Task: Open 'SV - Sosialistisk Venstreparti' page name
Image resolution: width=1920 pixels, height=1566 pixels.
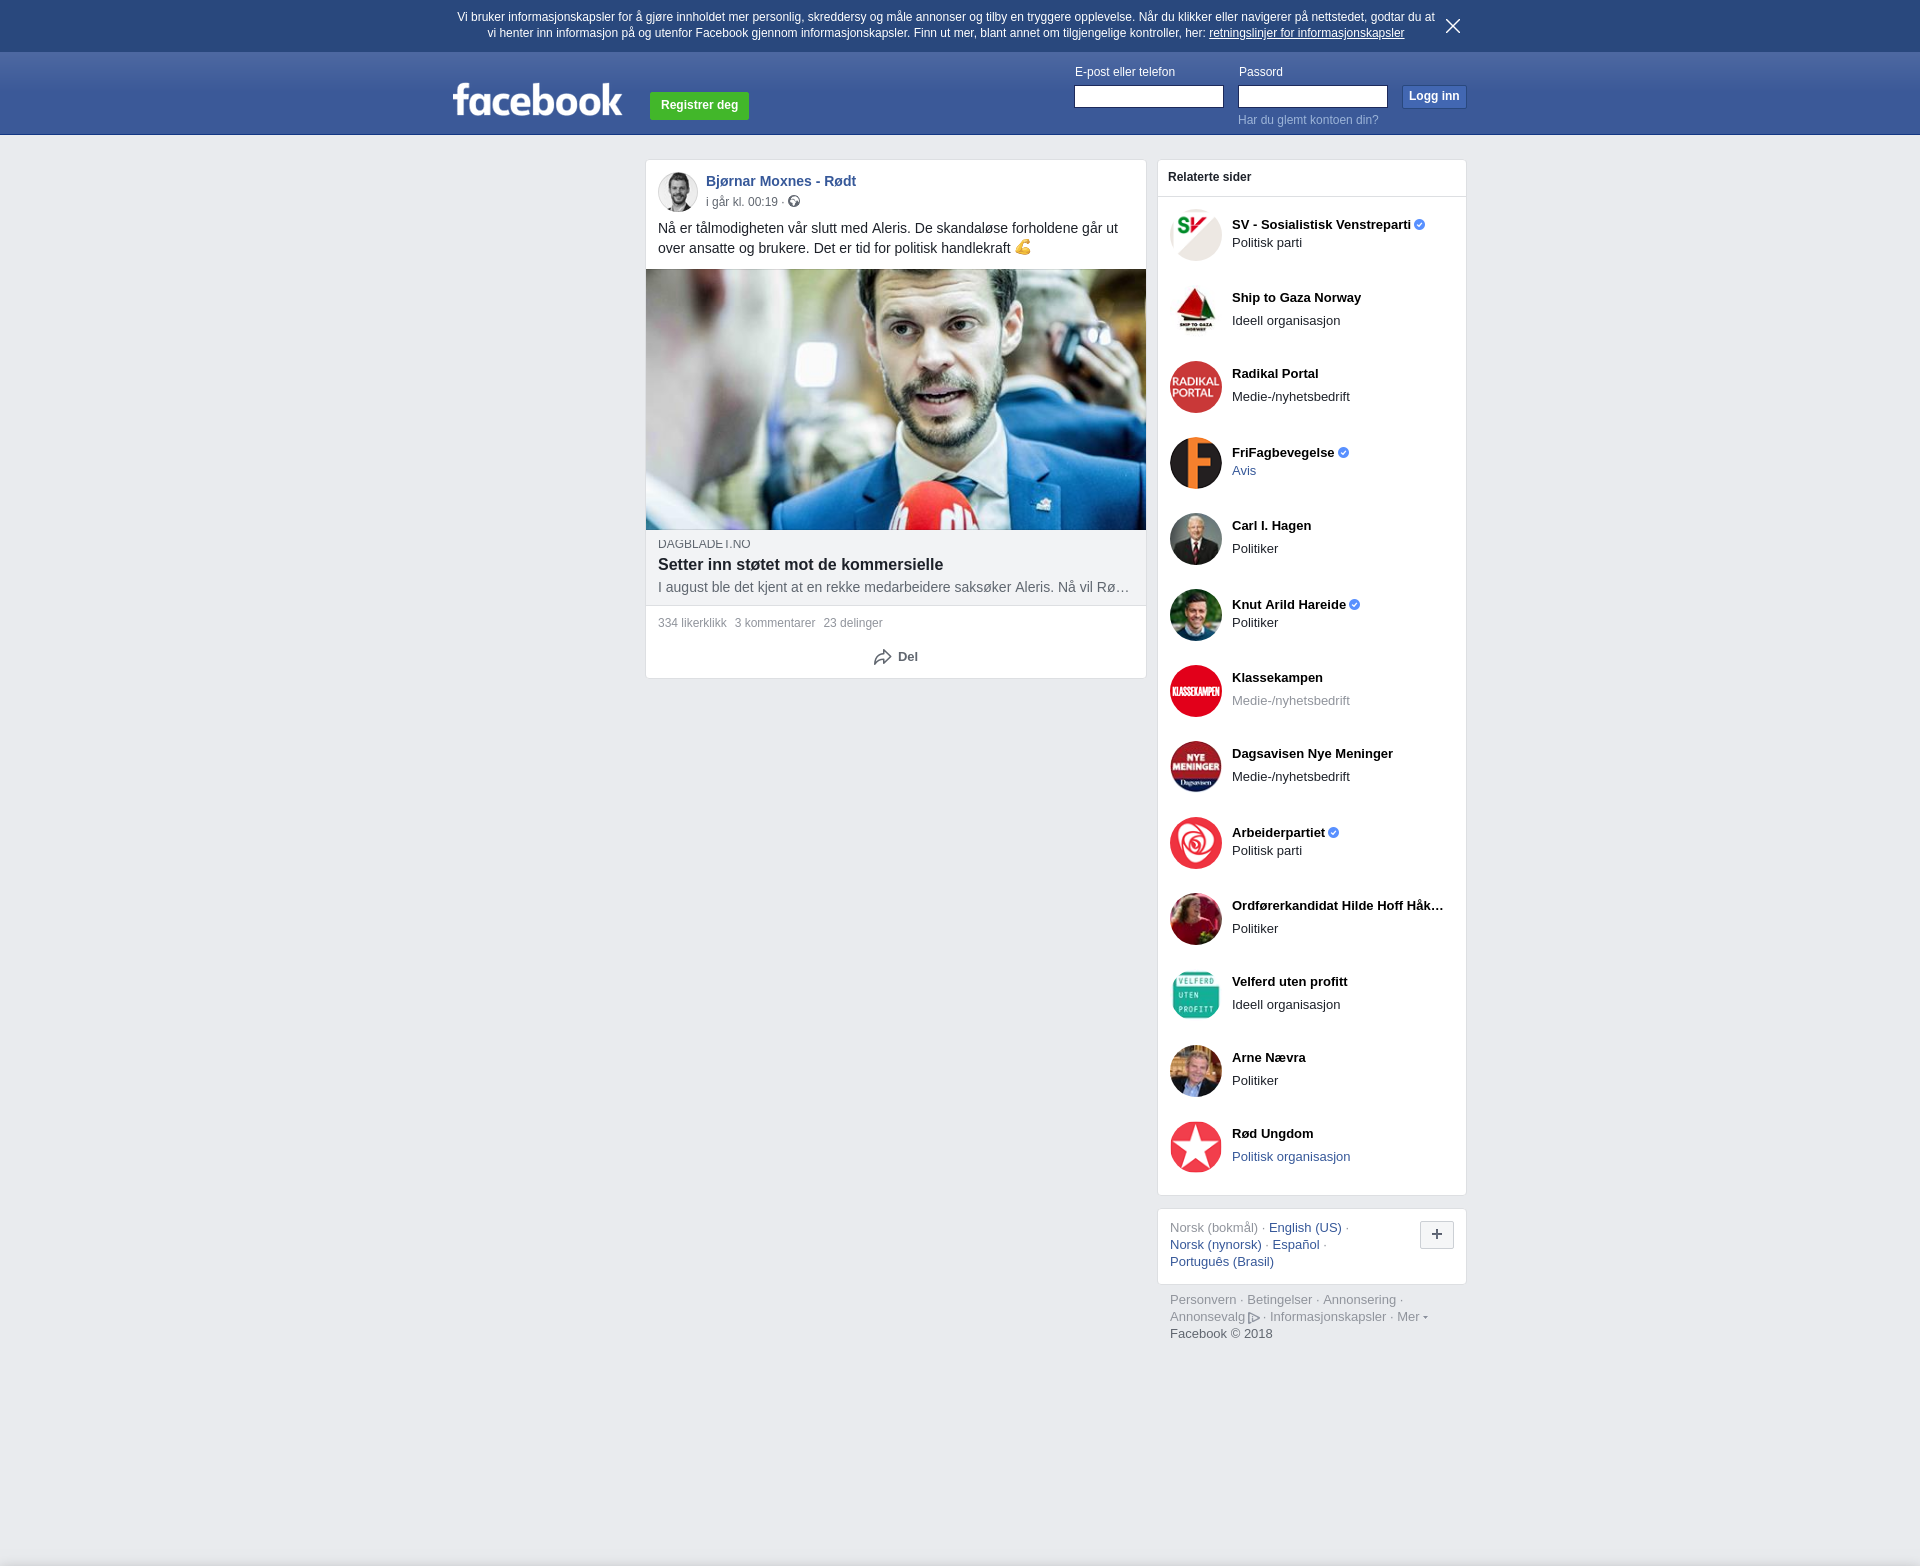Action: 1321,225
